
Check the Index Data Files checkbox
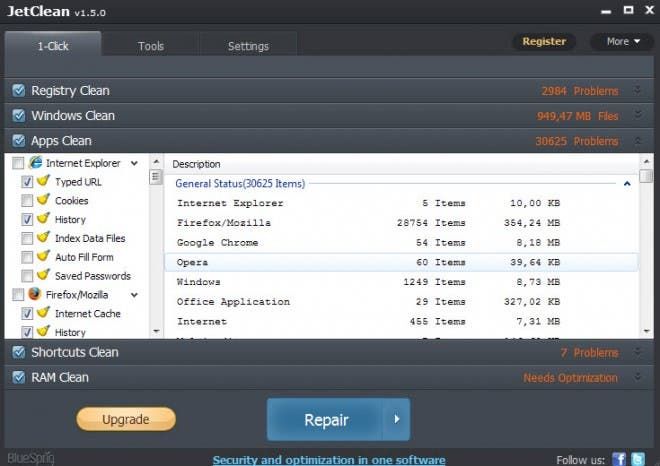click(27, 238)
